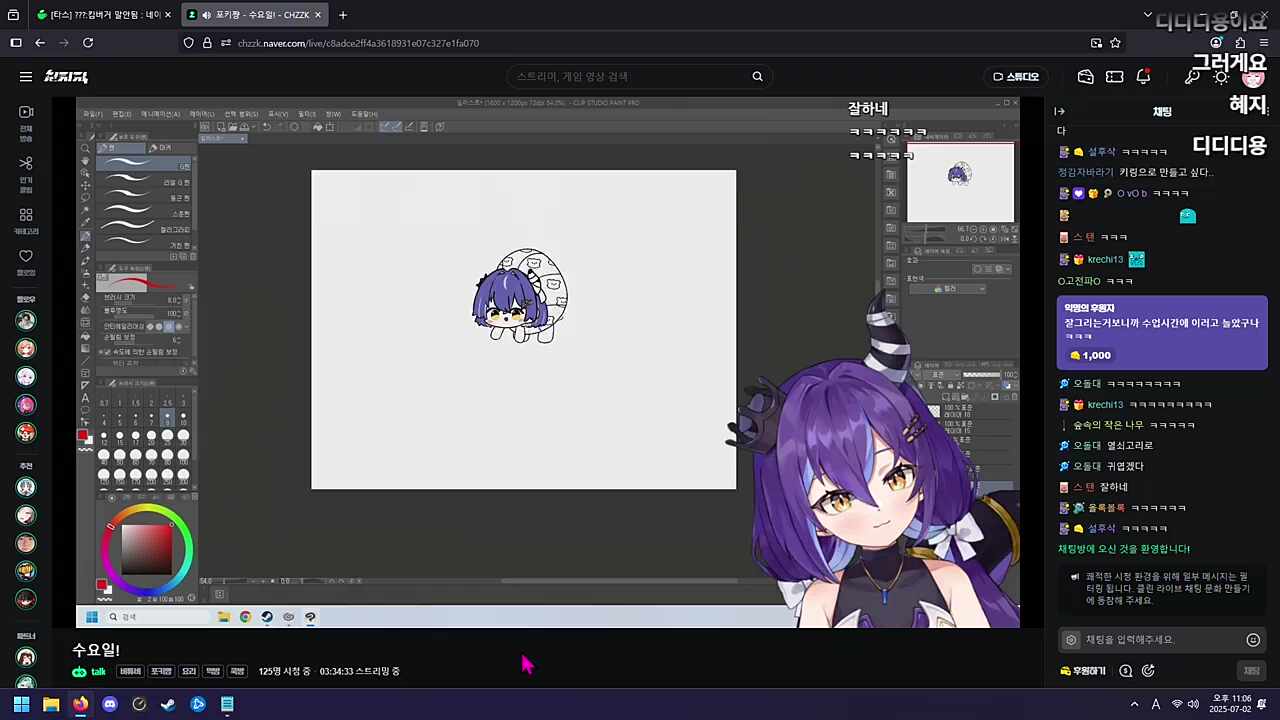Viewport: 1280px width, 720px height.
Task: Toggle the Chzzk dark and light theme
Action: 1221,77
